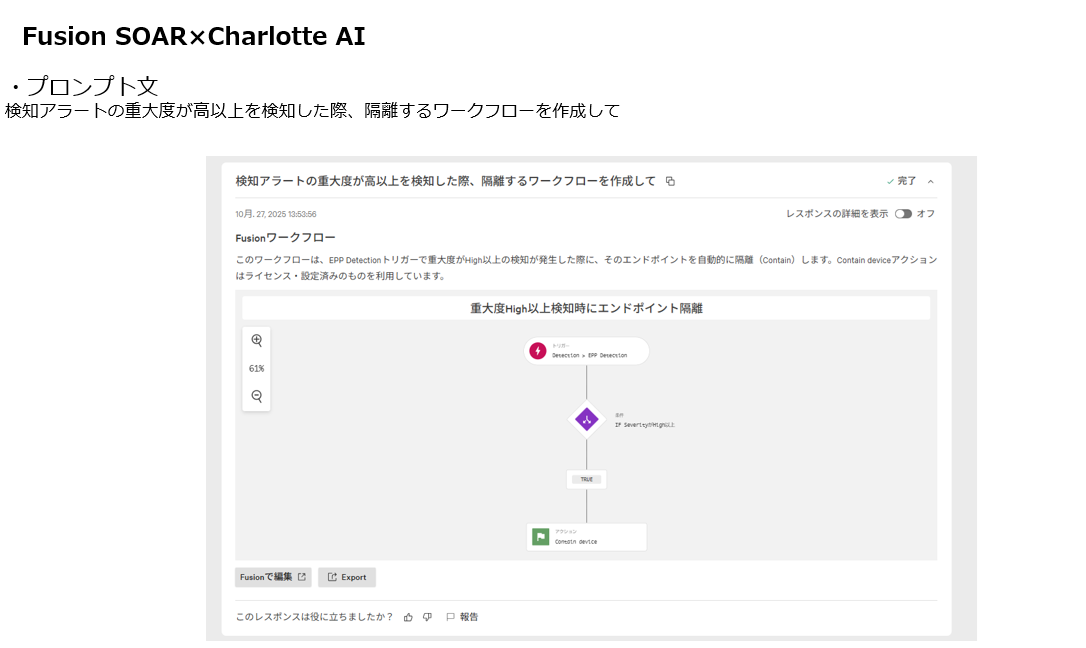Click the IF Severity condition label

click(644, 424)
